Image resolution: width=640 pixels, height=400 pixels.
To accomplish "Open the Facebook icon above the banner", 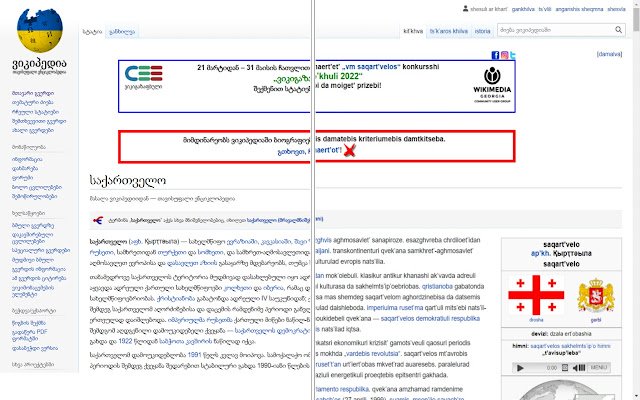I will pyautogui.click(x=495, y=55).
